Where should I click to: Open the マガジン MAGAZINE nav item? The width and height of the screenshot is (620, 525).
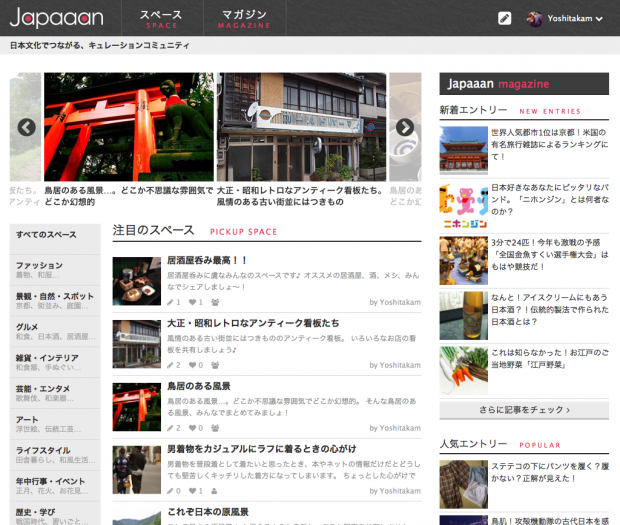click(244, 19)
